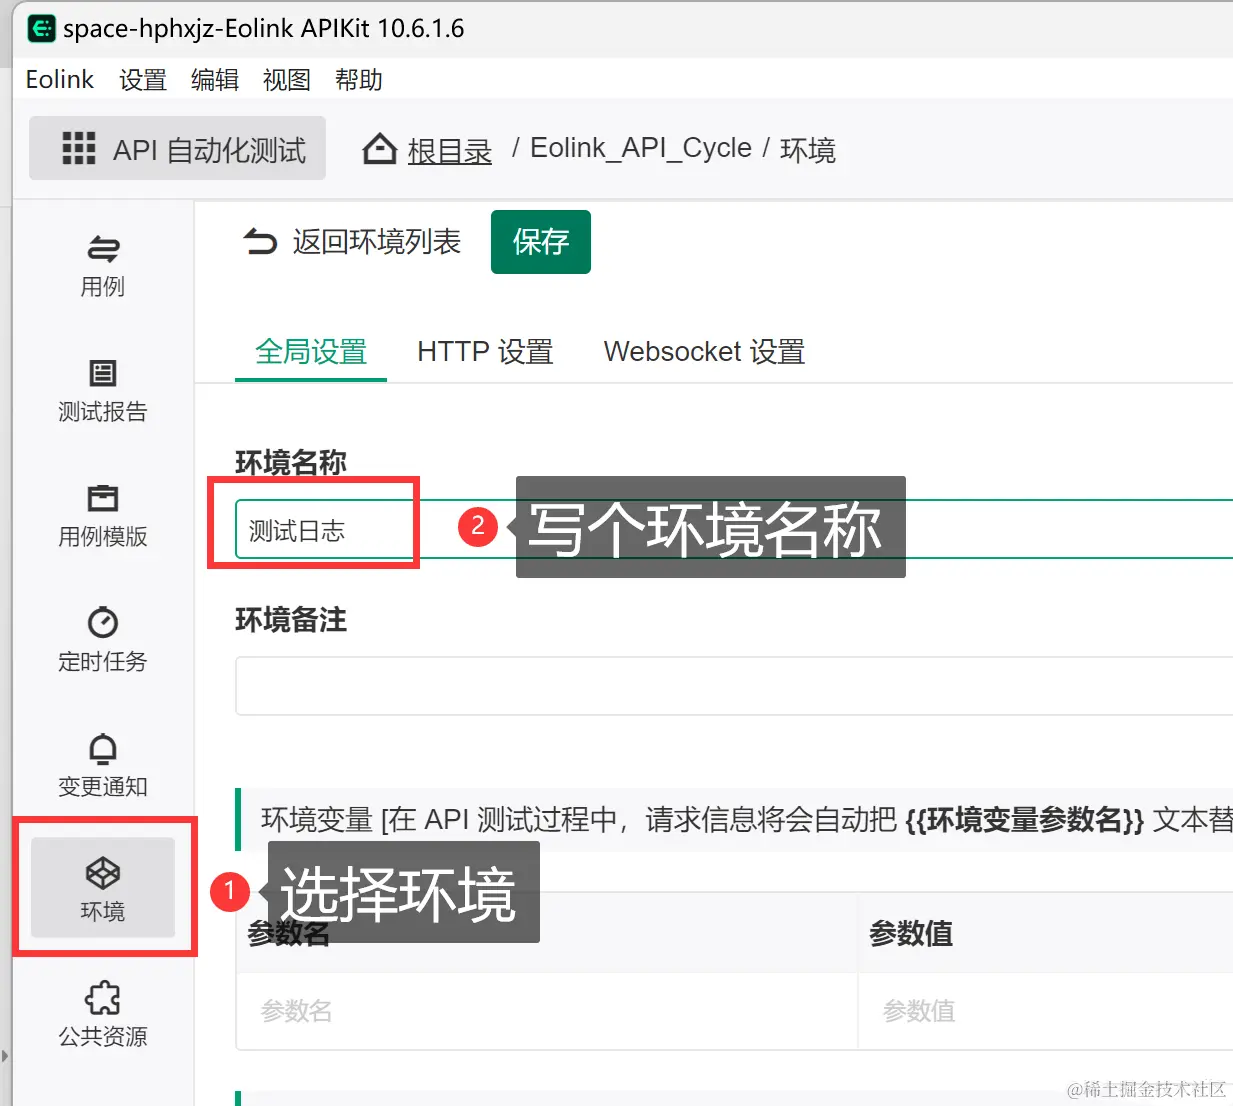The height and width of the screenshot is (1106, 1233).
Task: Click the home icon beside 根目录
Action: [379, 149]
